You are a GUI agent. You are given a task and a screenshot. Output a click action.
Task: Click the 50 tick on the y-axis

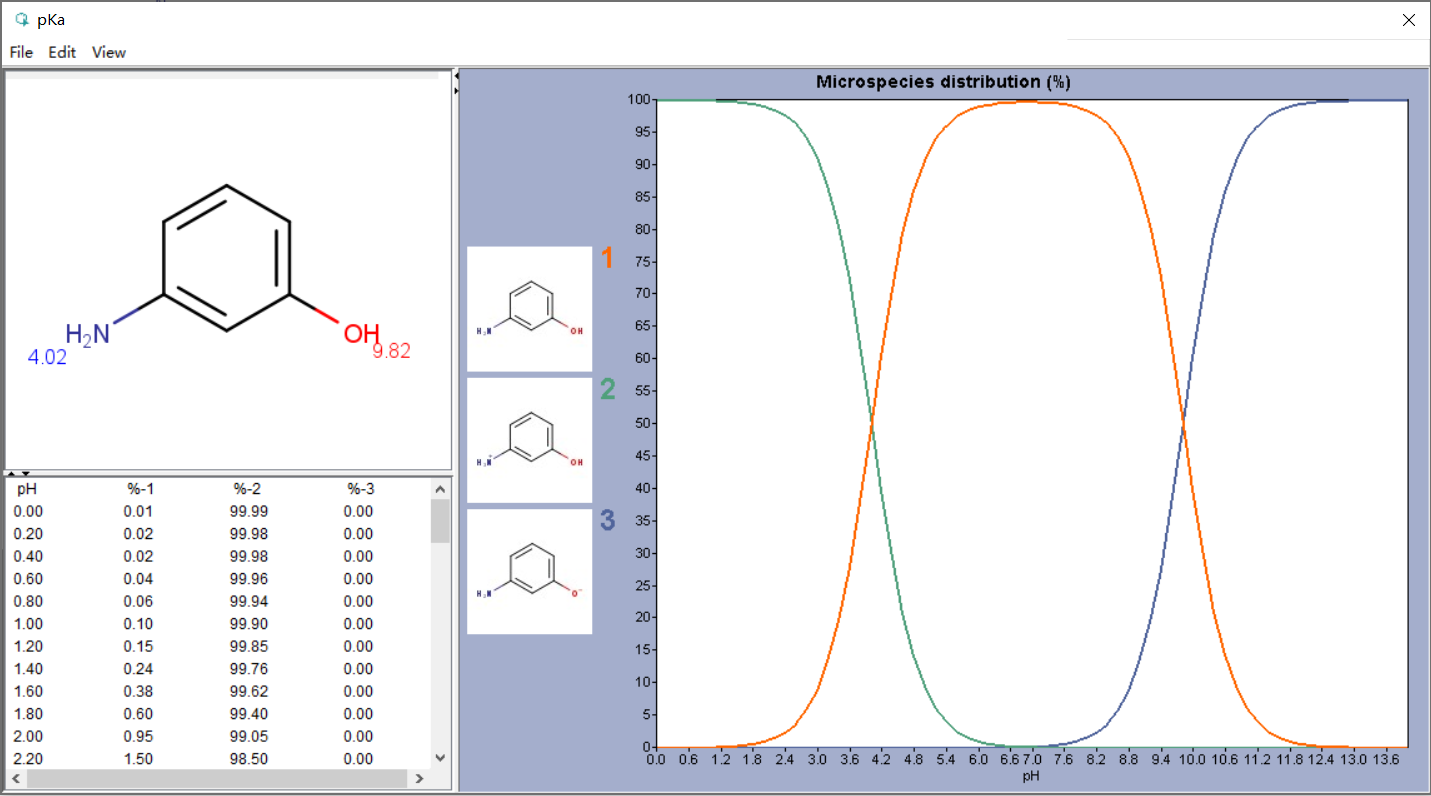pyautogui.click(x=642, y=423)
